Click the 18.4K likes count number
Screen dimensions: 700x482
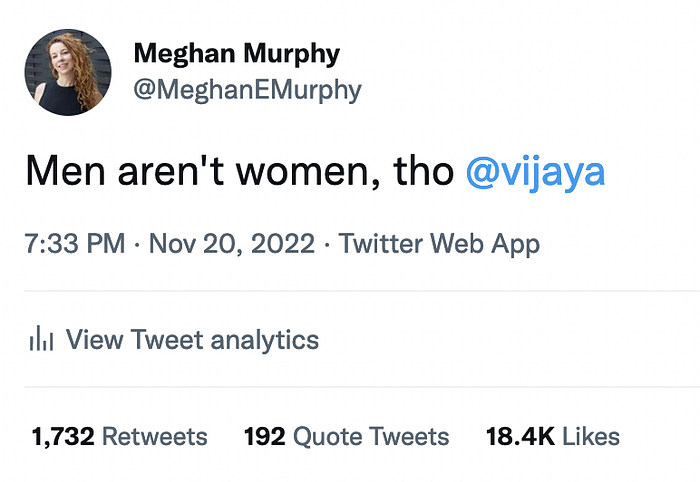(520, 436)
